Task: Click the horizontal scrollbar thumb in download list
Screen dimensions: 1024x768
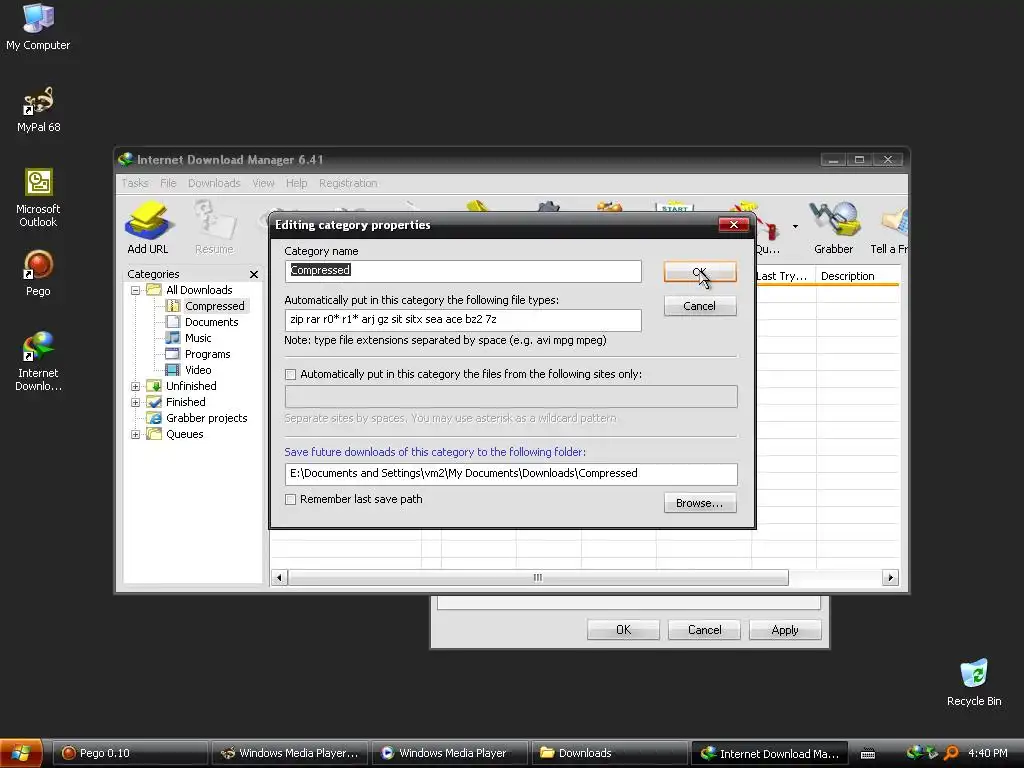Action: tap(538, 578)
